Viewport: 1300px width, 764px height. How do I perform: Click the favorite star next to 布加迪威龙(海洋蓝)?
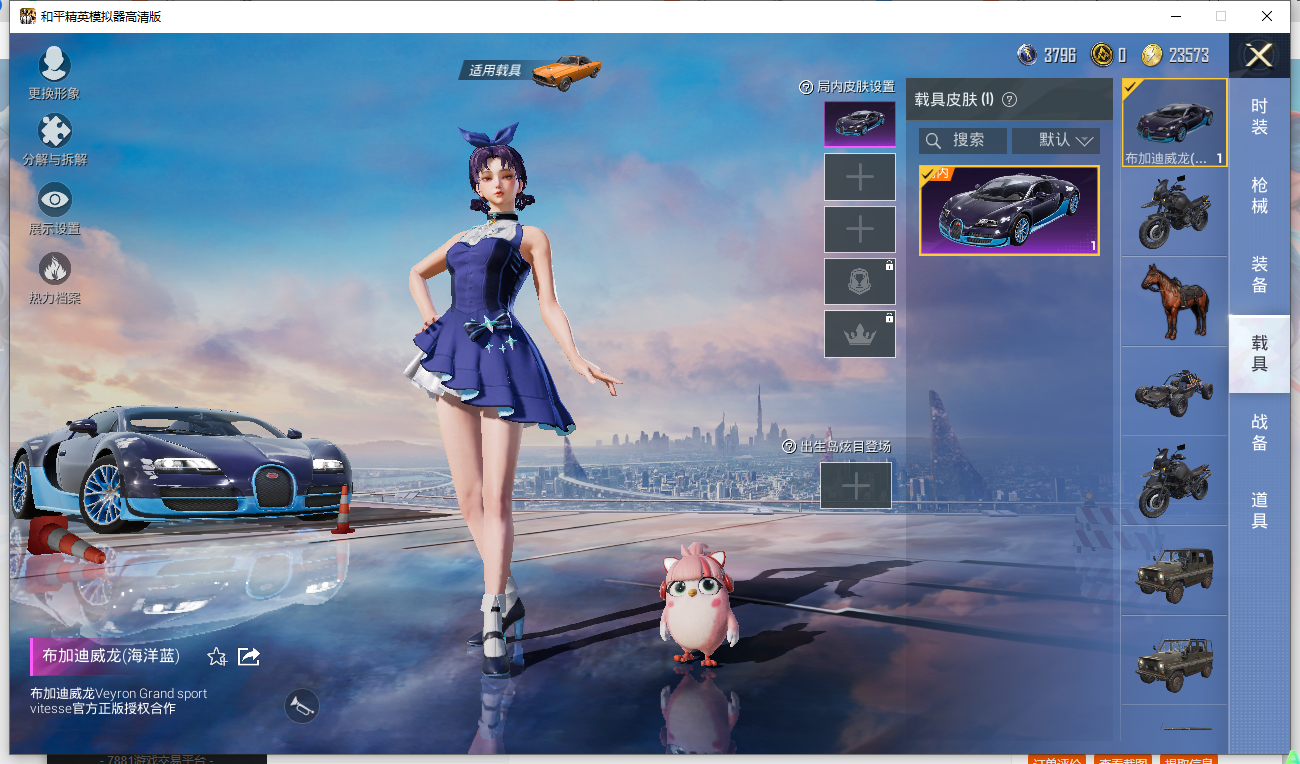pyautogui.click(x=216, y=656)
